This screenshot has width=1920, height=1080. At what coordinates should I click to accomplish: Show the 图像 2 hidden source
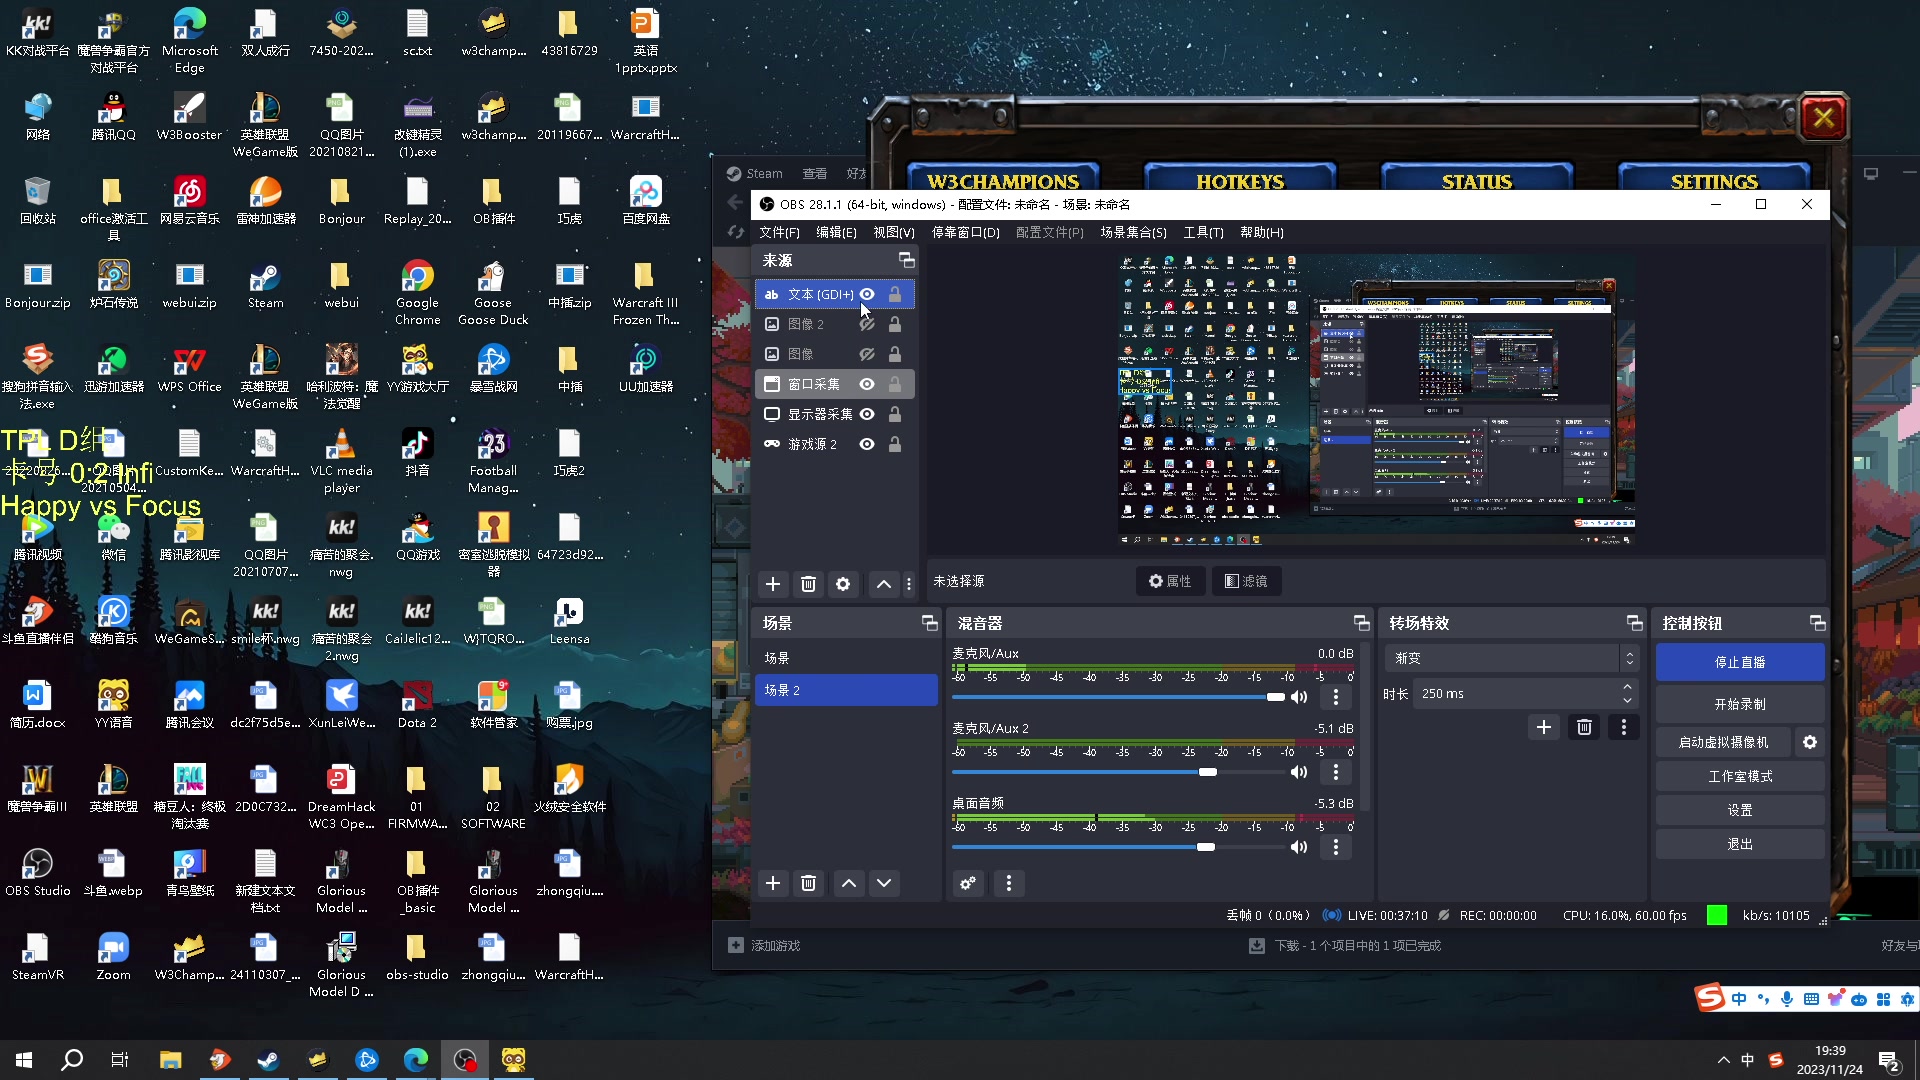[x=867, y=324]
